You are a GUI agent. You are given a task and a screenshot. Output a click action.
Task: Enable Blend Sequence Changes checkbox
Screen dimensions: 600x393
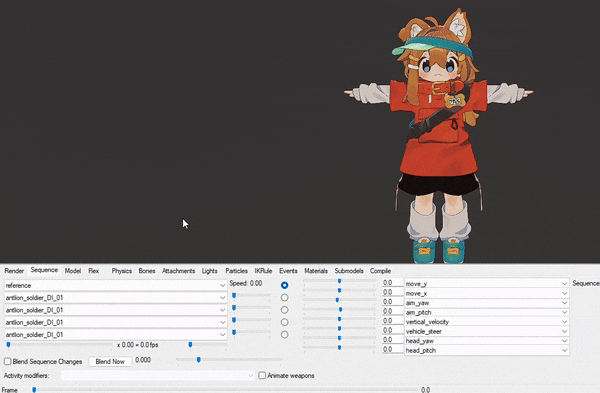click(8, 361)
